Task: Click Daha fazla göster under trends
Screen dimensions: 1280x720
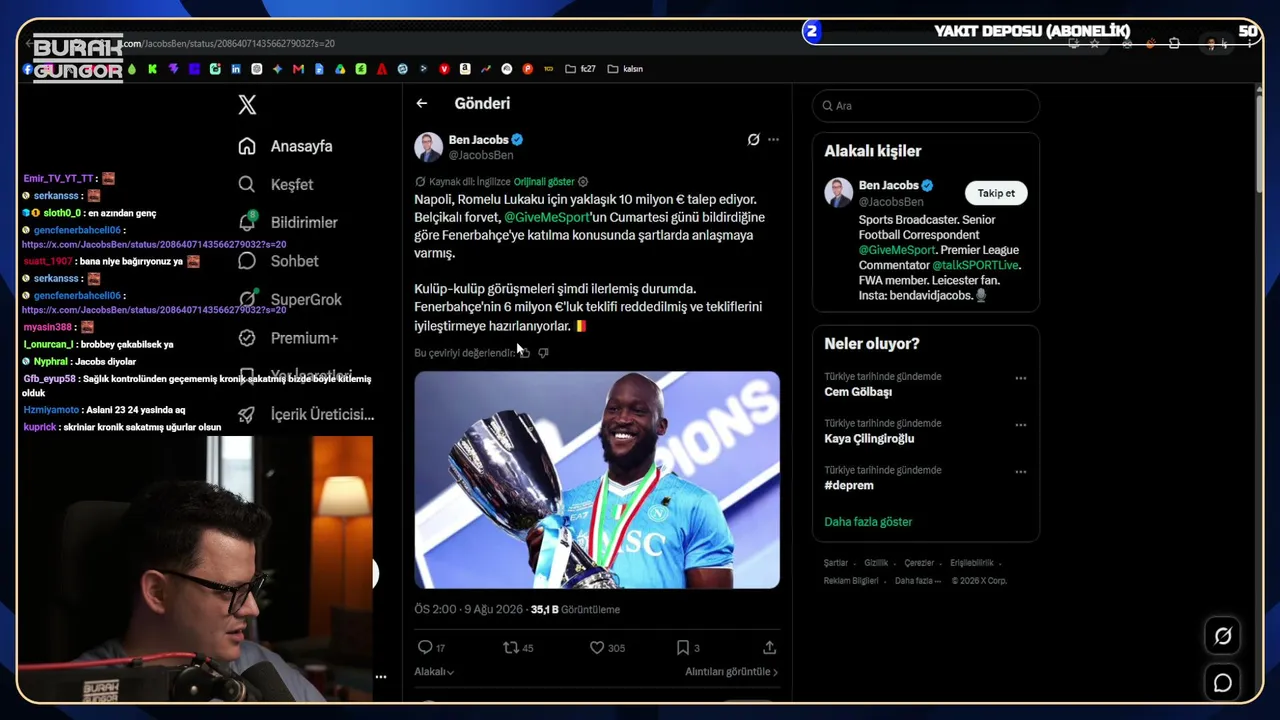Action: (x=868, y=522)
